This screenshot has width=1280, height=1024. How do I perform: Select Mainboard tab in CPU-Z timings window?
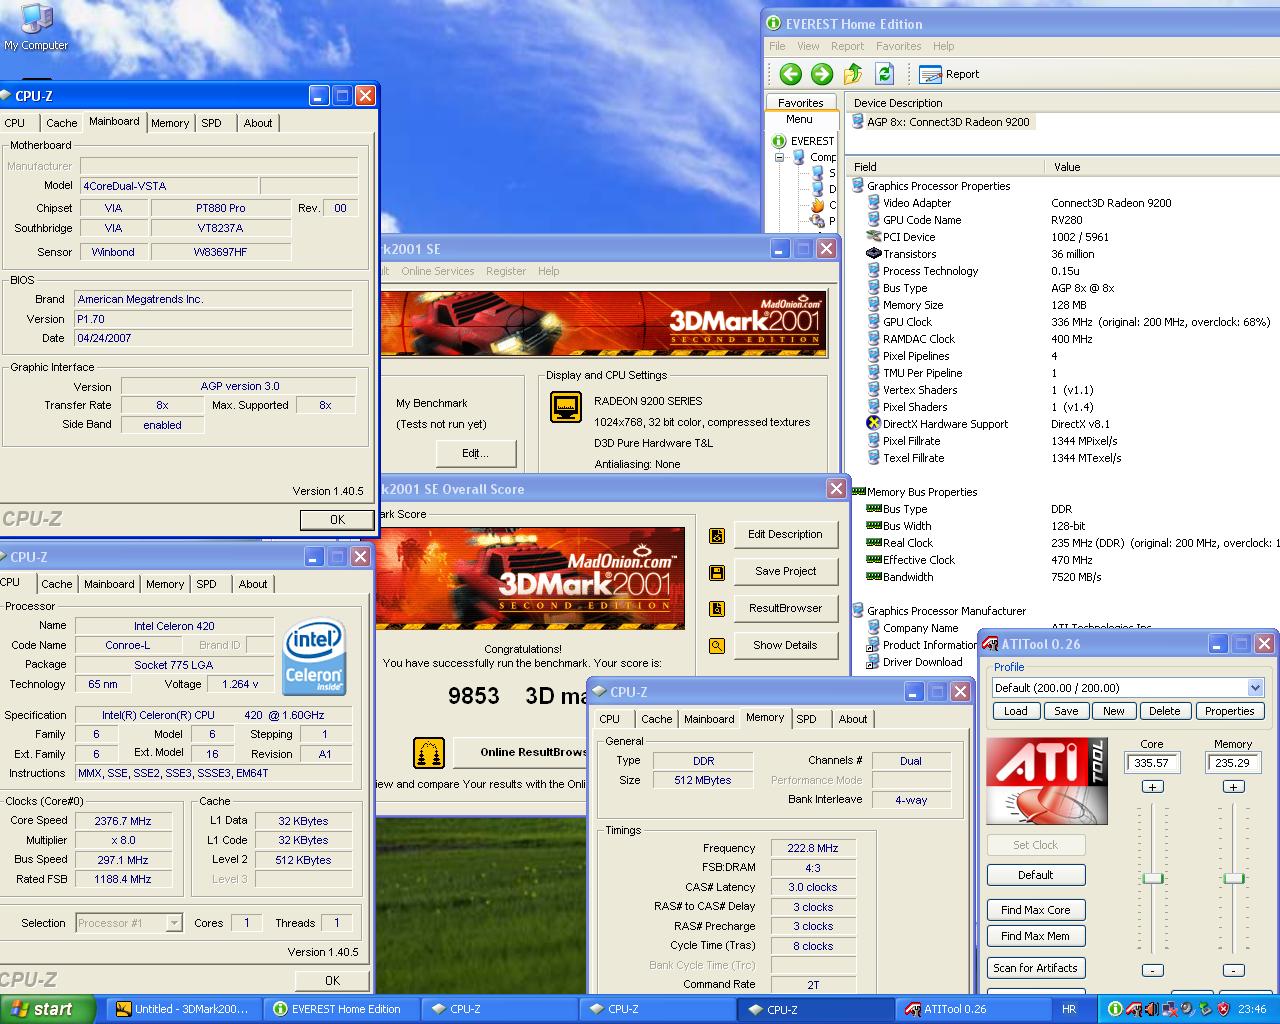pyautogui.click(x=709, y=719)
